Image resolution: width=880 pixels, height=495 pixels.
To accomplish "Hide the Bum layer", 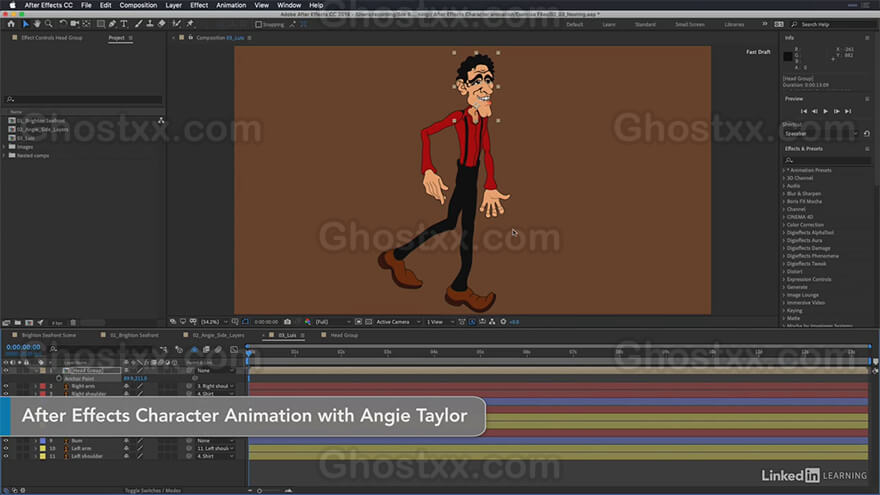I will 6,441.
